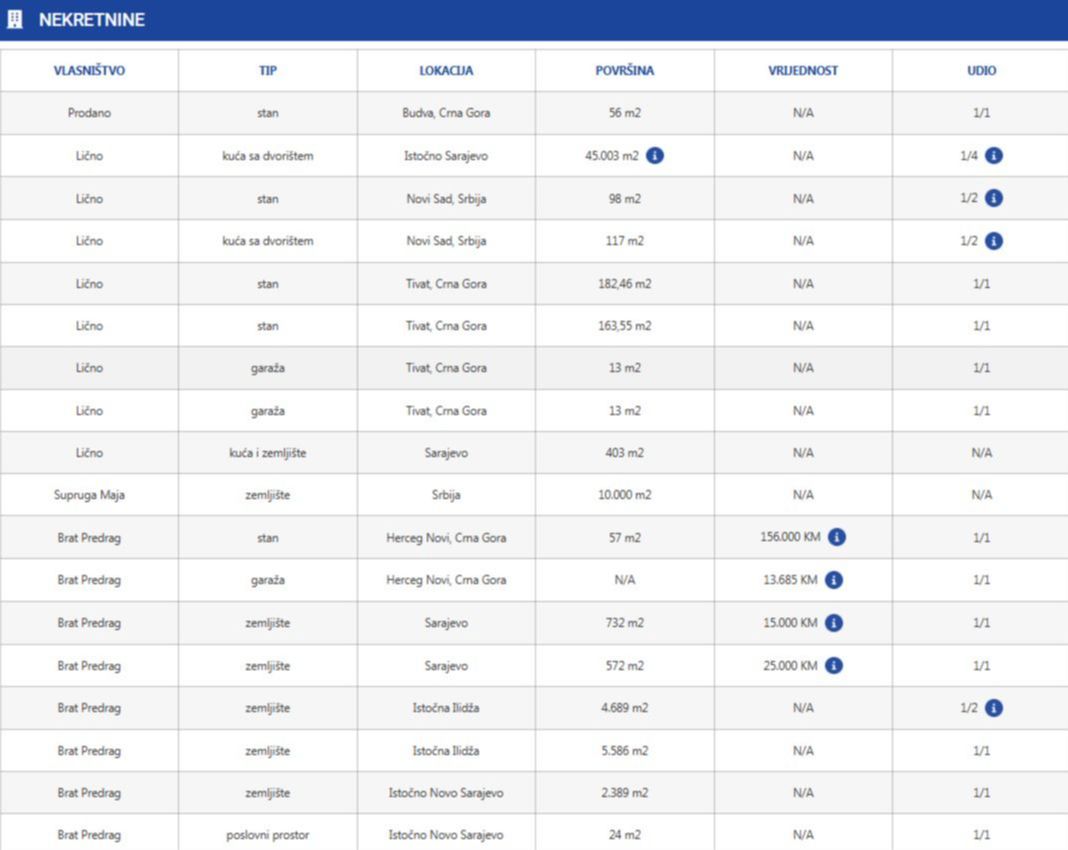Open info icon next to 45.003 m2
This screenshot has height=850, width=1068.
click(x=654, y=156)
